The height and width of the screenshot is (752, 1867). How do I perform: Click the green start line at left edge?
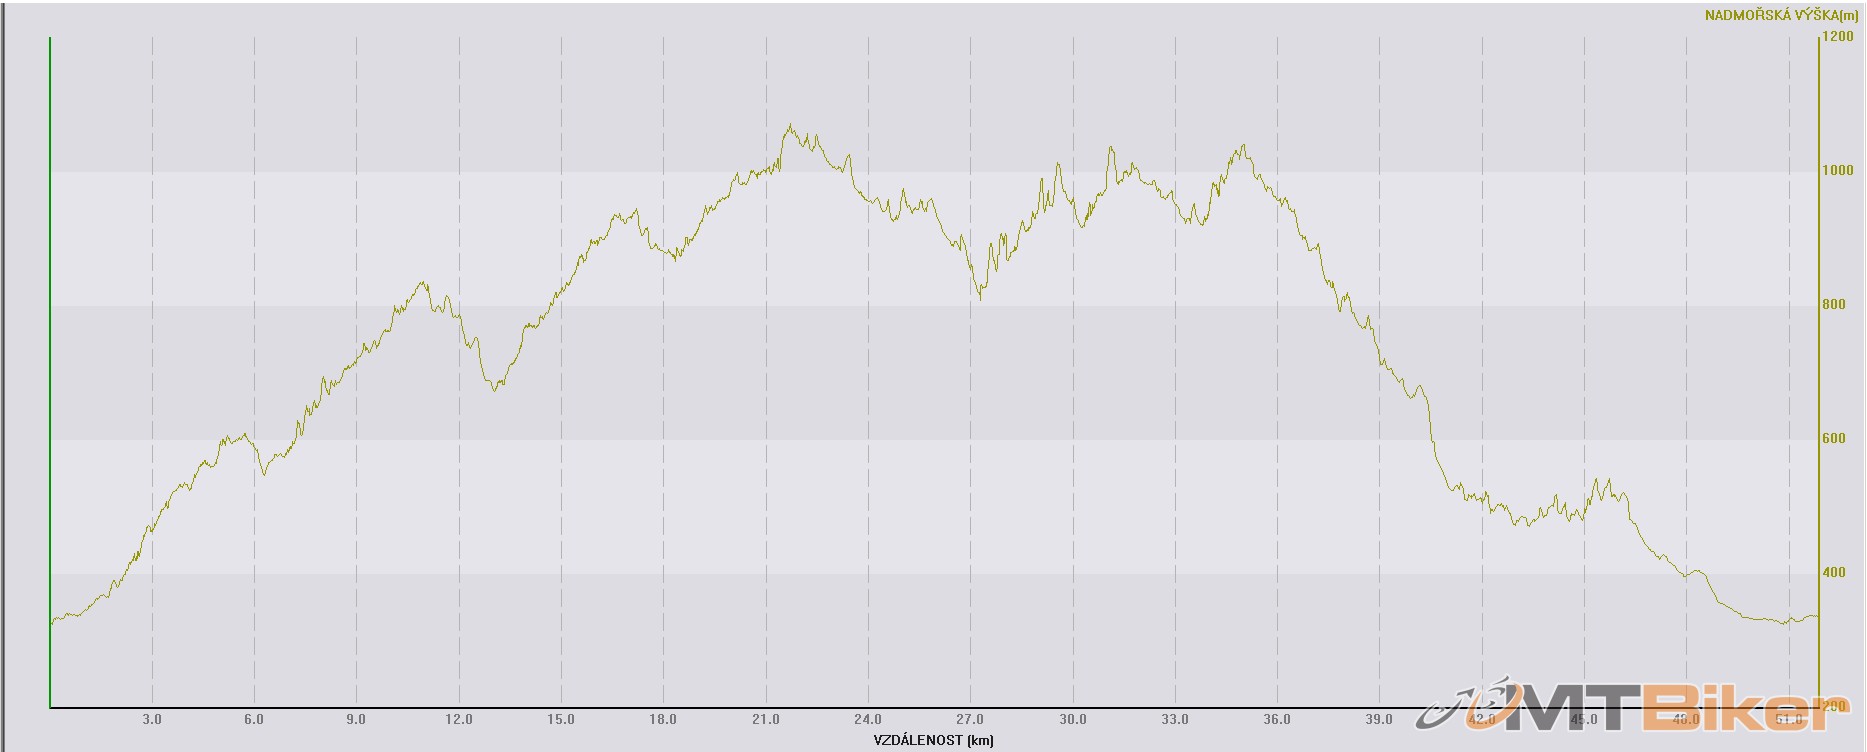tap(50, 370)
